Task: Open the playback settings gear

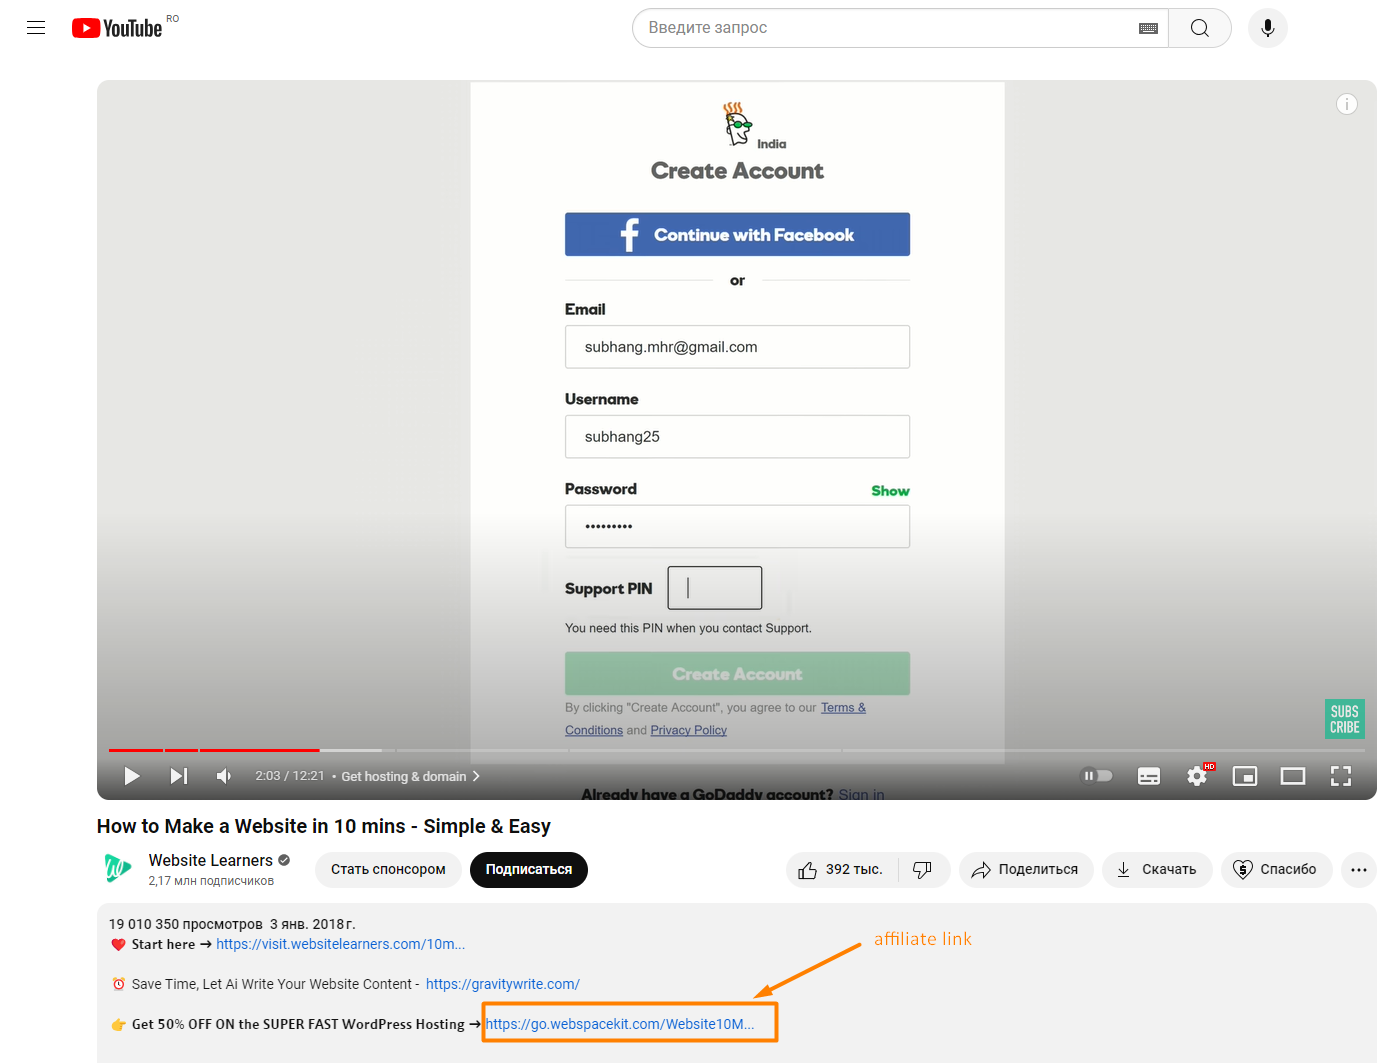Action: (x=1196, y=775)
